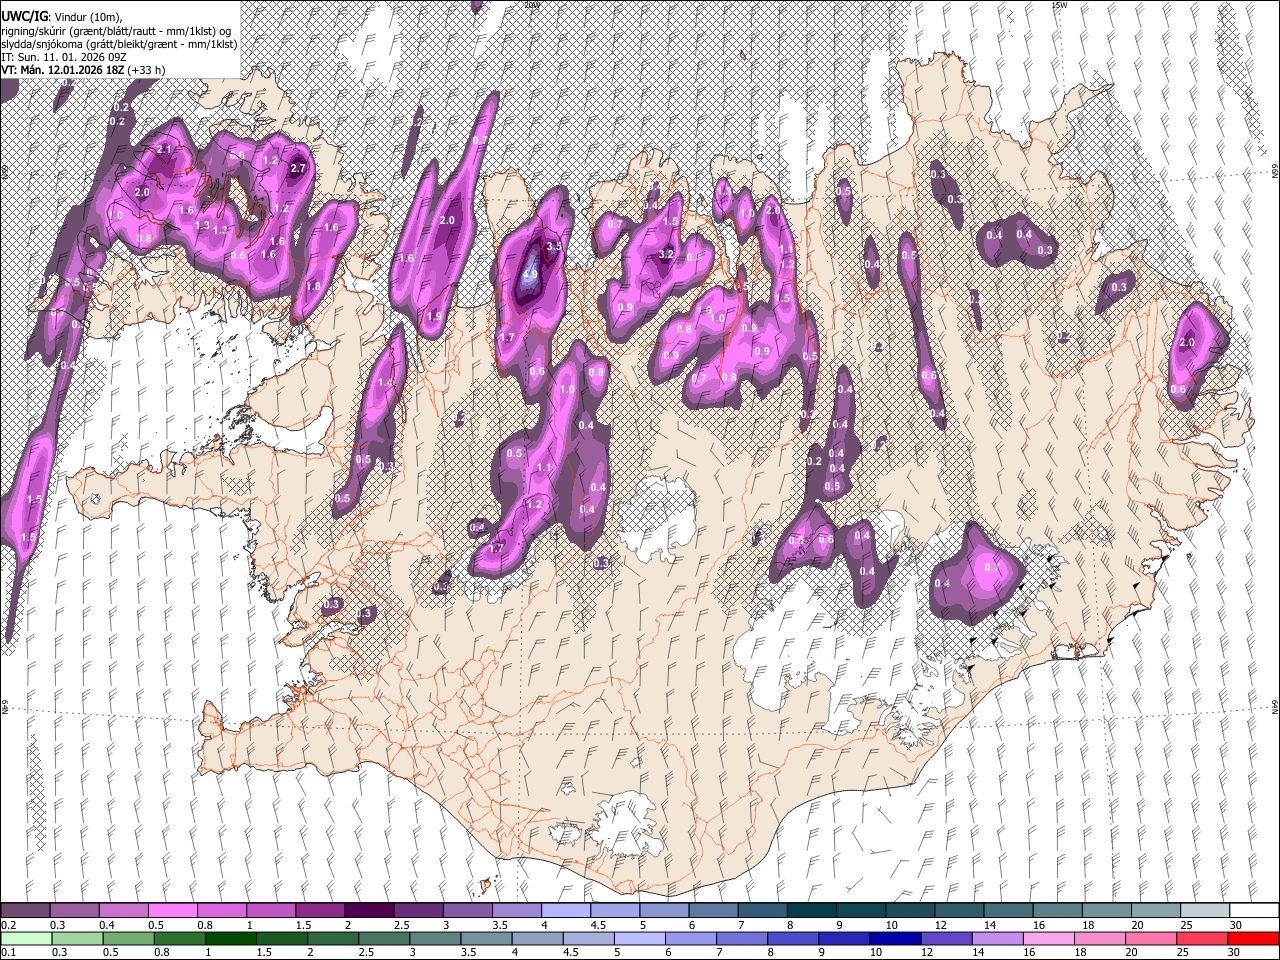Select the upper-row swatch between 3 and 3.5
The height and width of the screenshot is (960, 1280).
467,911
